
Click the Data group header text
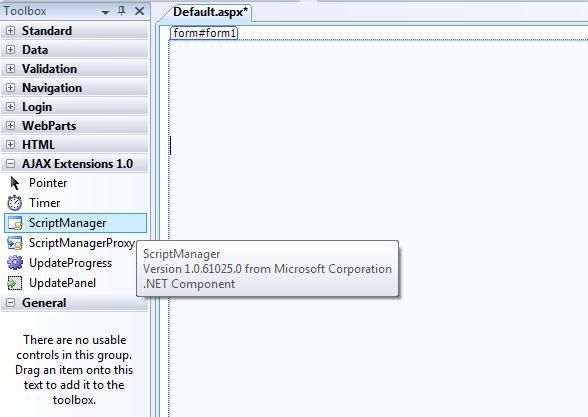coord(35,50)
